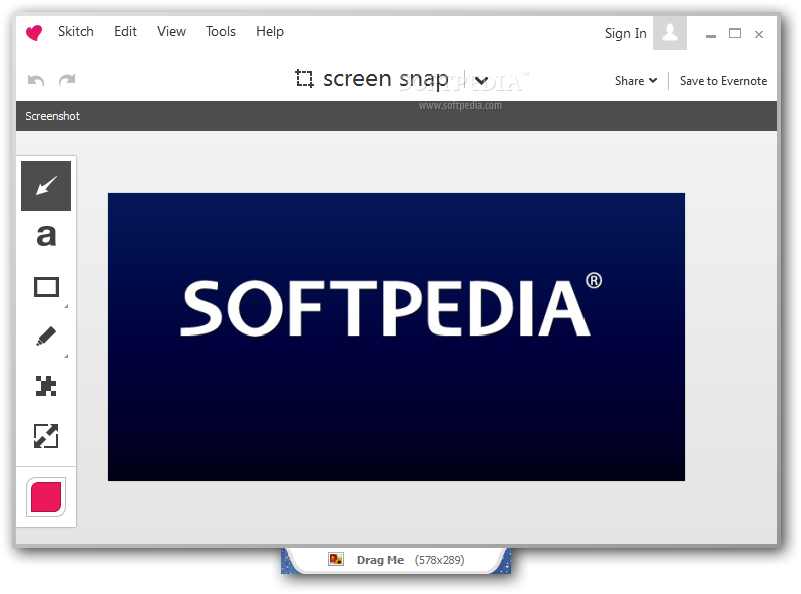Click the Undo arrow

point(36,80)
